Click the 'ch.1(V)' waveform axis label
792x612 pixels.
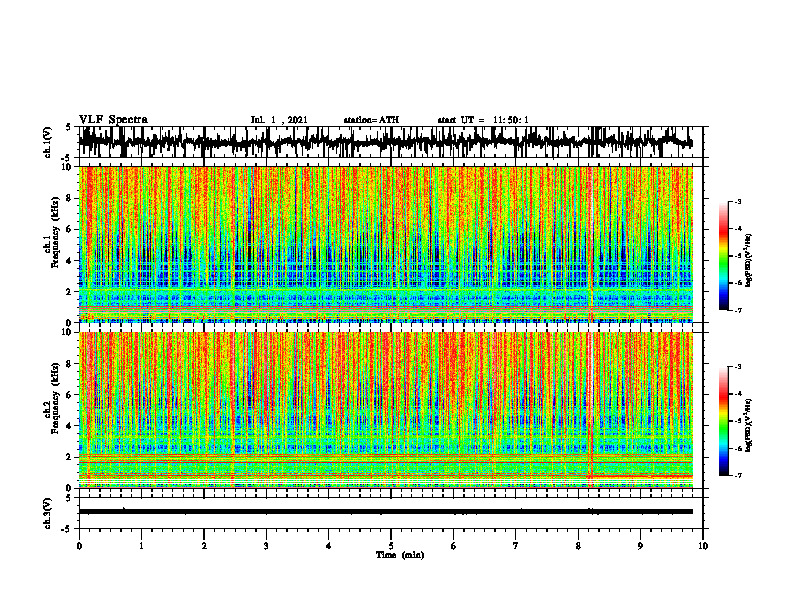coord(48,142)
